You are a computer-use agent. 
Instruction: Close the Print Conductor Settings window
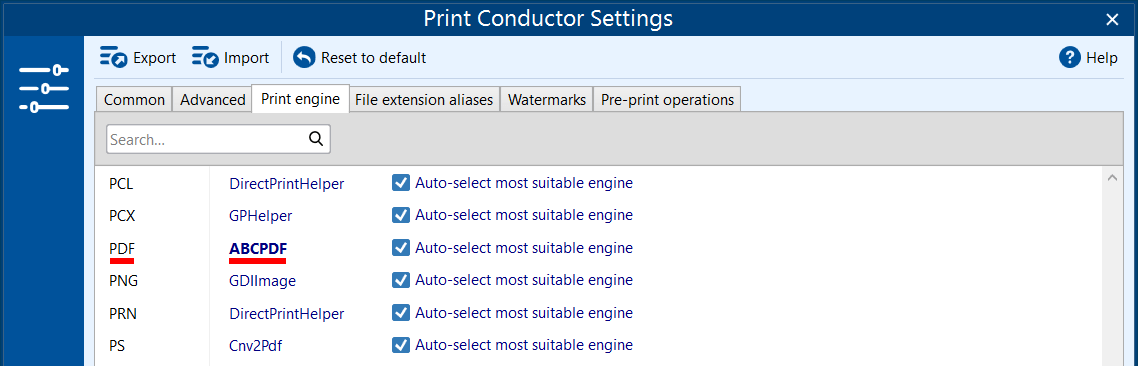[1112, 20]
